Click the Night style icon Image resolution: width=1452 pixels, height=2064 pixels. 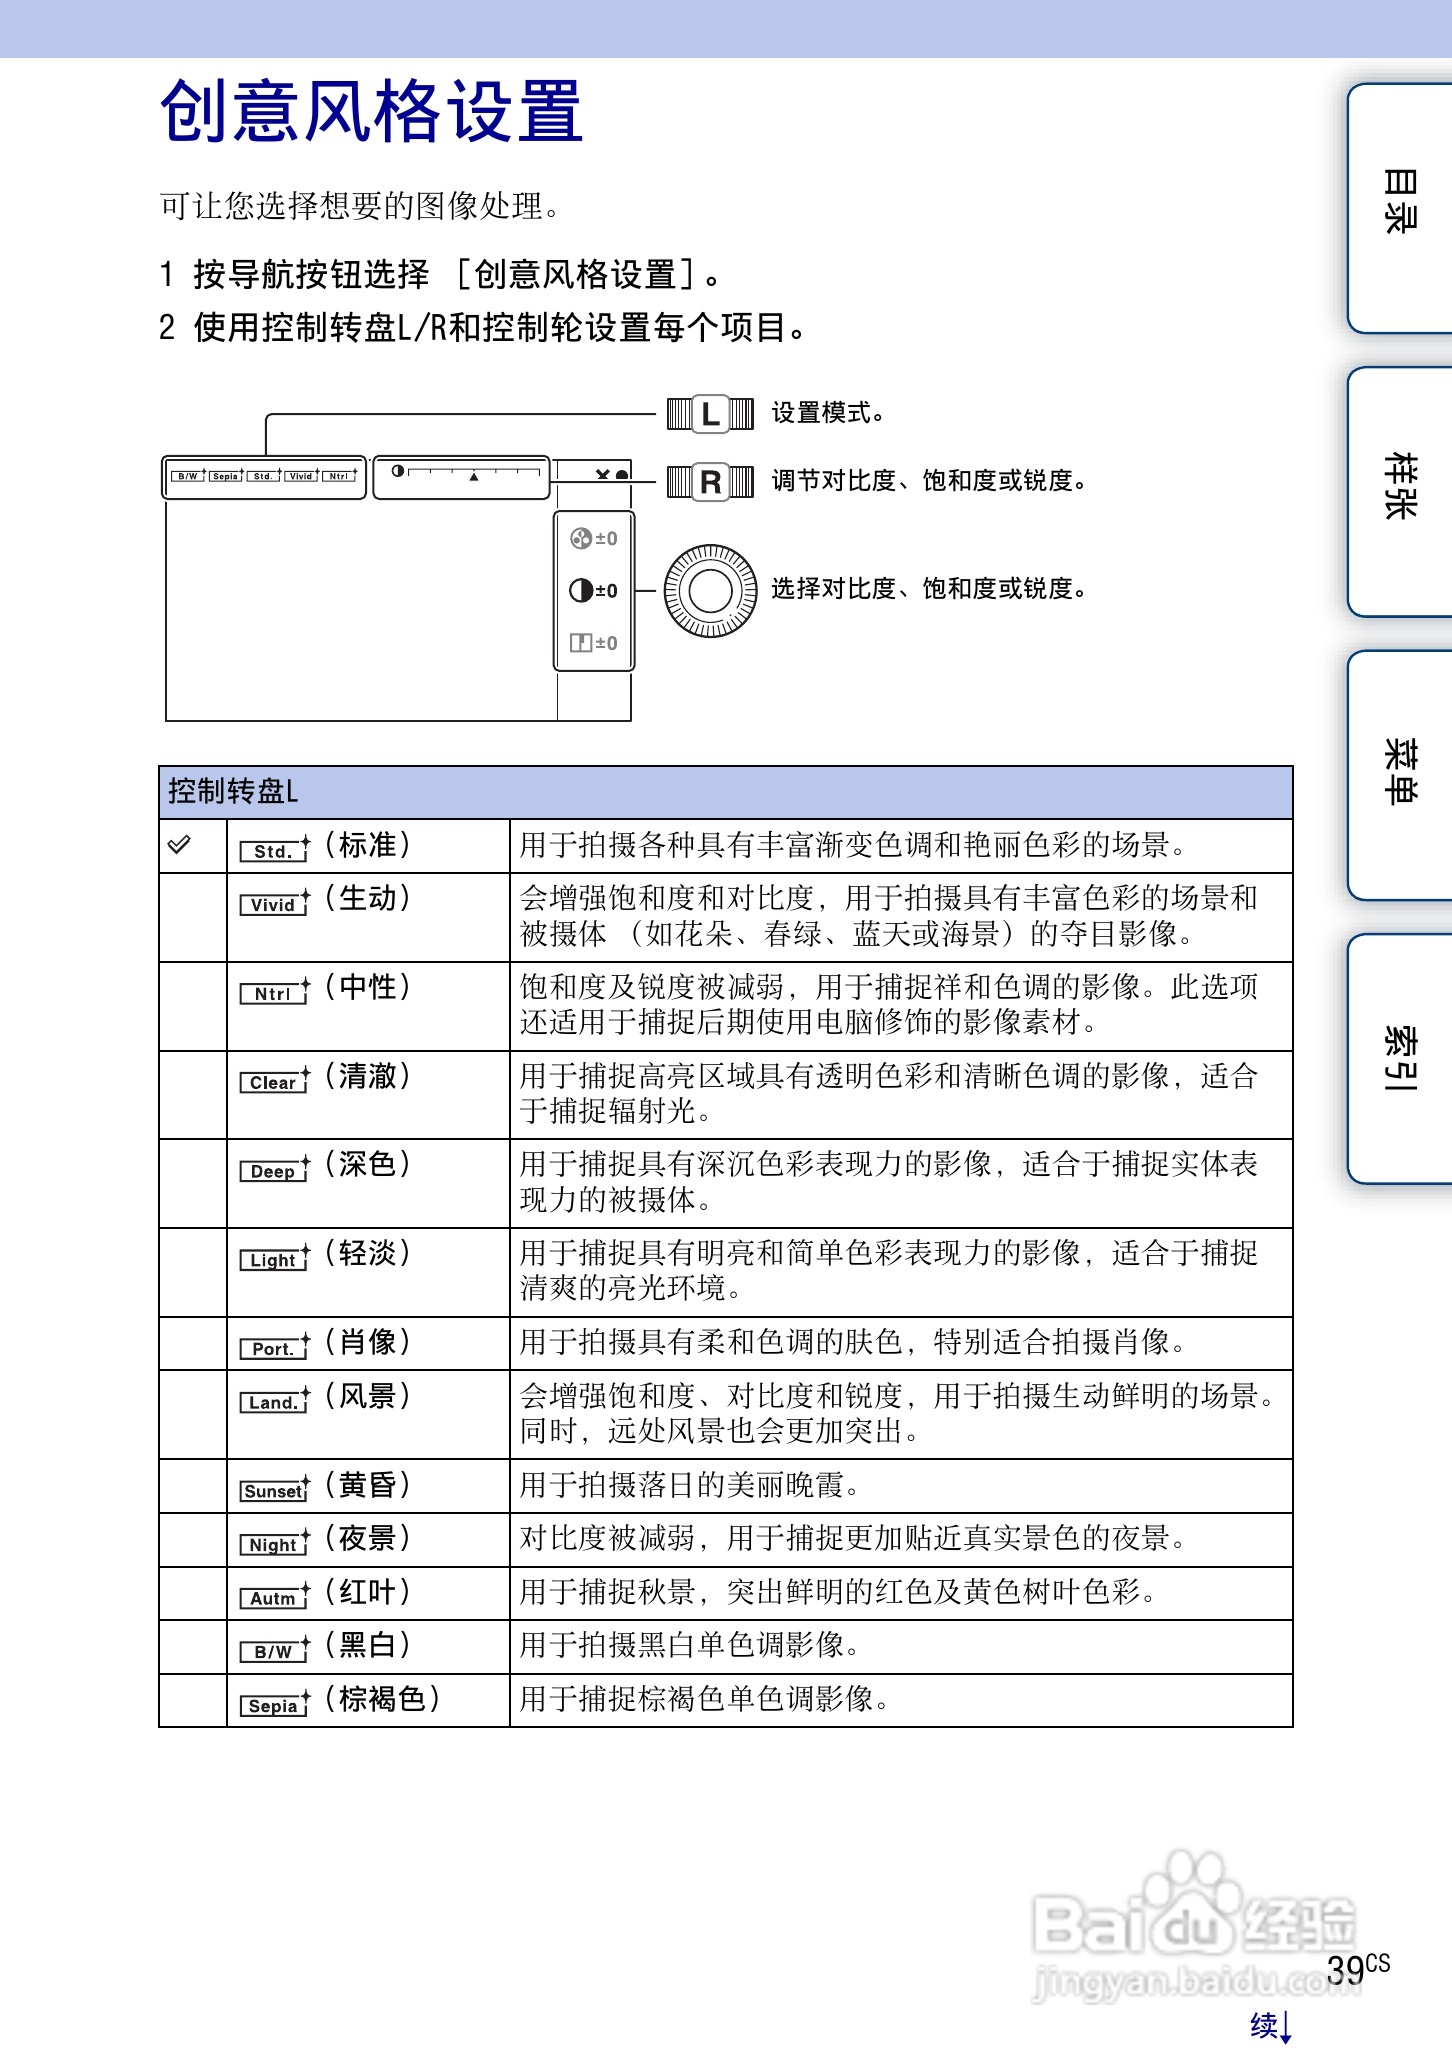click(x=275, y=1543)
